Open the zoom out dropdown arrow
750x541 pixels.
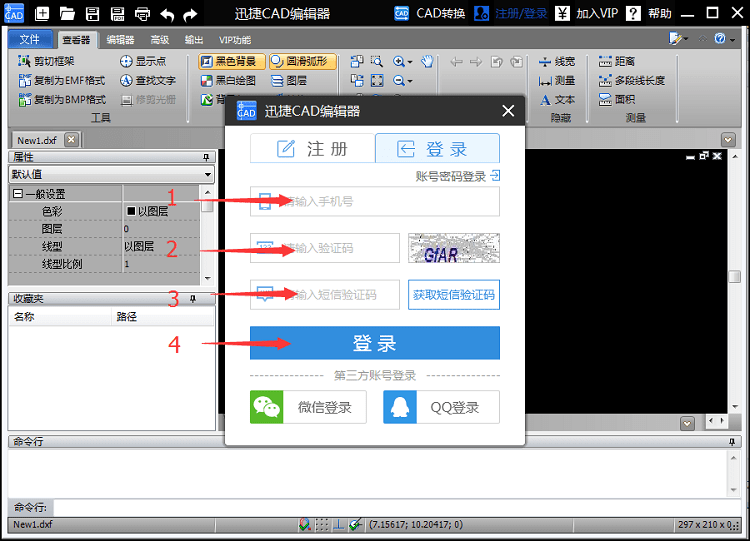(x=410, y=81)
